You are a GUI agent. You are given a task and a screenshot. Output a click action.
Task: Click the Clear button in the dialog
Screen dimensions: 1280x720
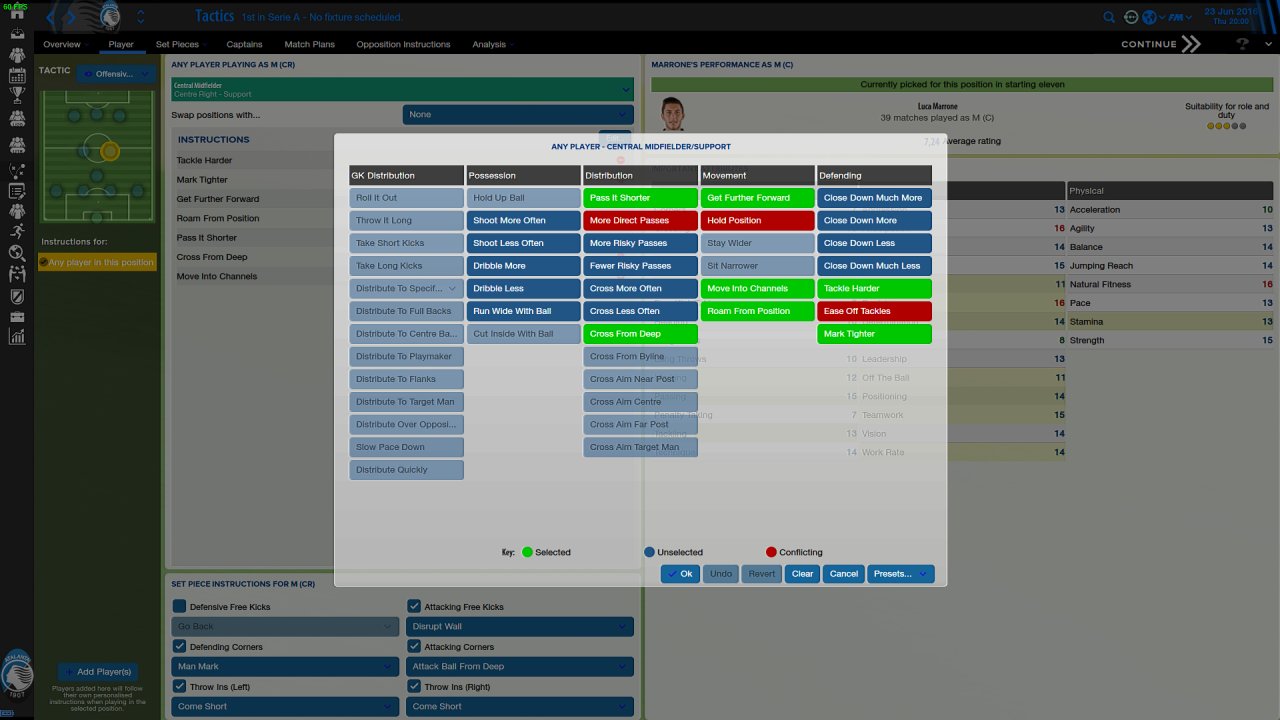pos(802,574)
